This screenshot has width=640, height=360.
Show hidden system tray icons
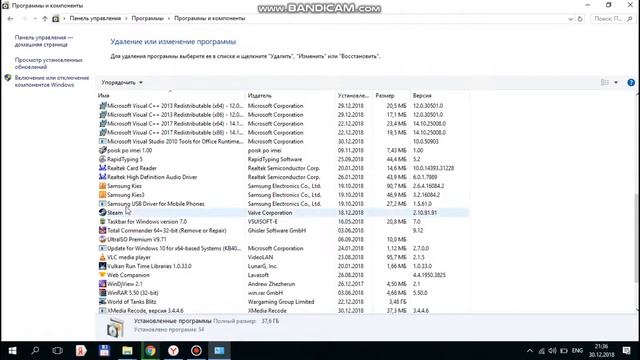529,351
